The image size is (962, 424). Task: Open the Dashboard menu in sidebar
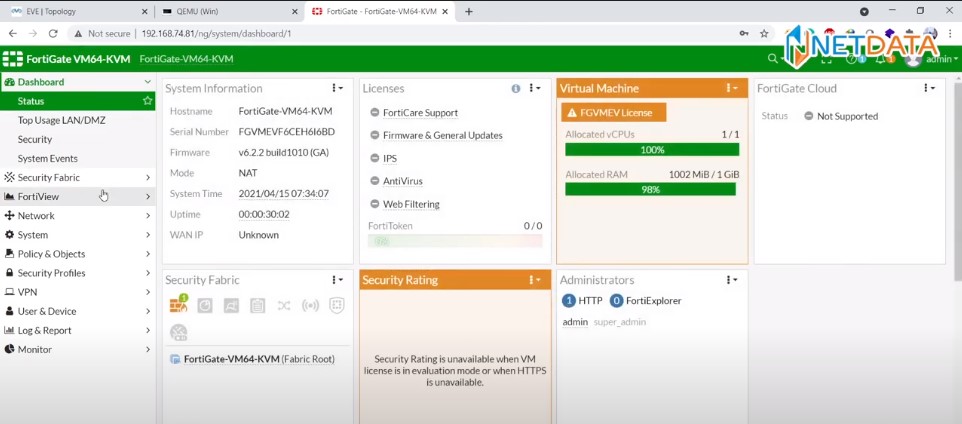[40, 82]
